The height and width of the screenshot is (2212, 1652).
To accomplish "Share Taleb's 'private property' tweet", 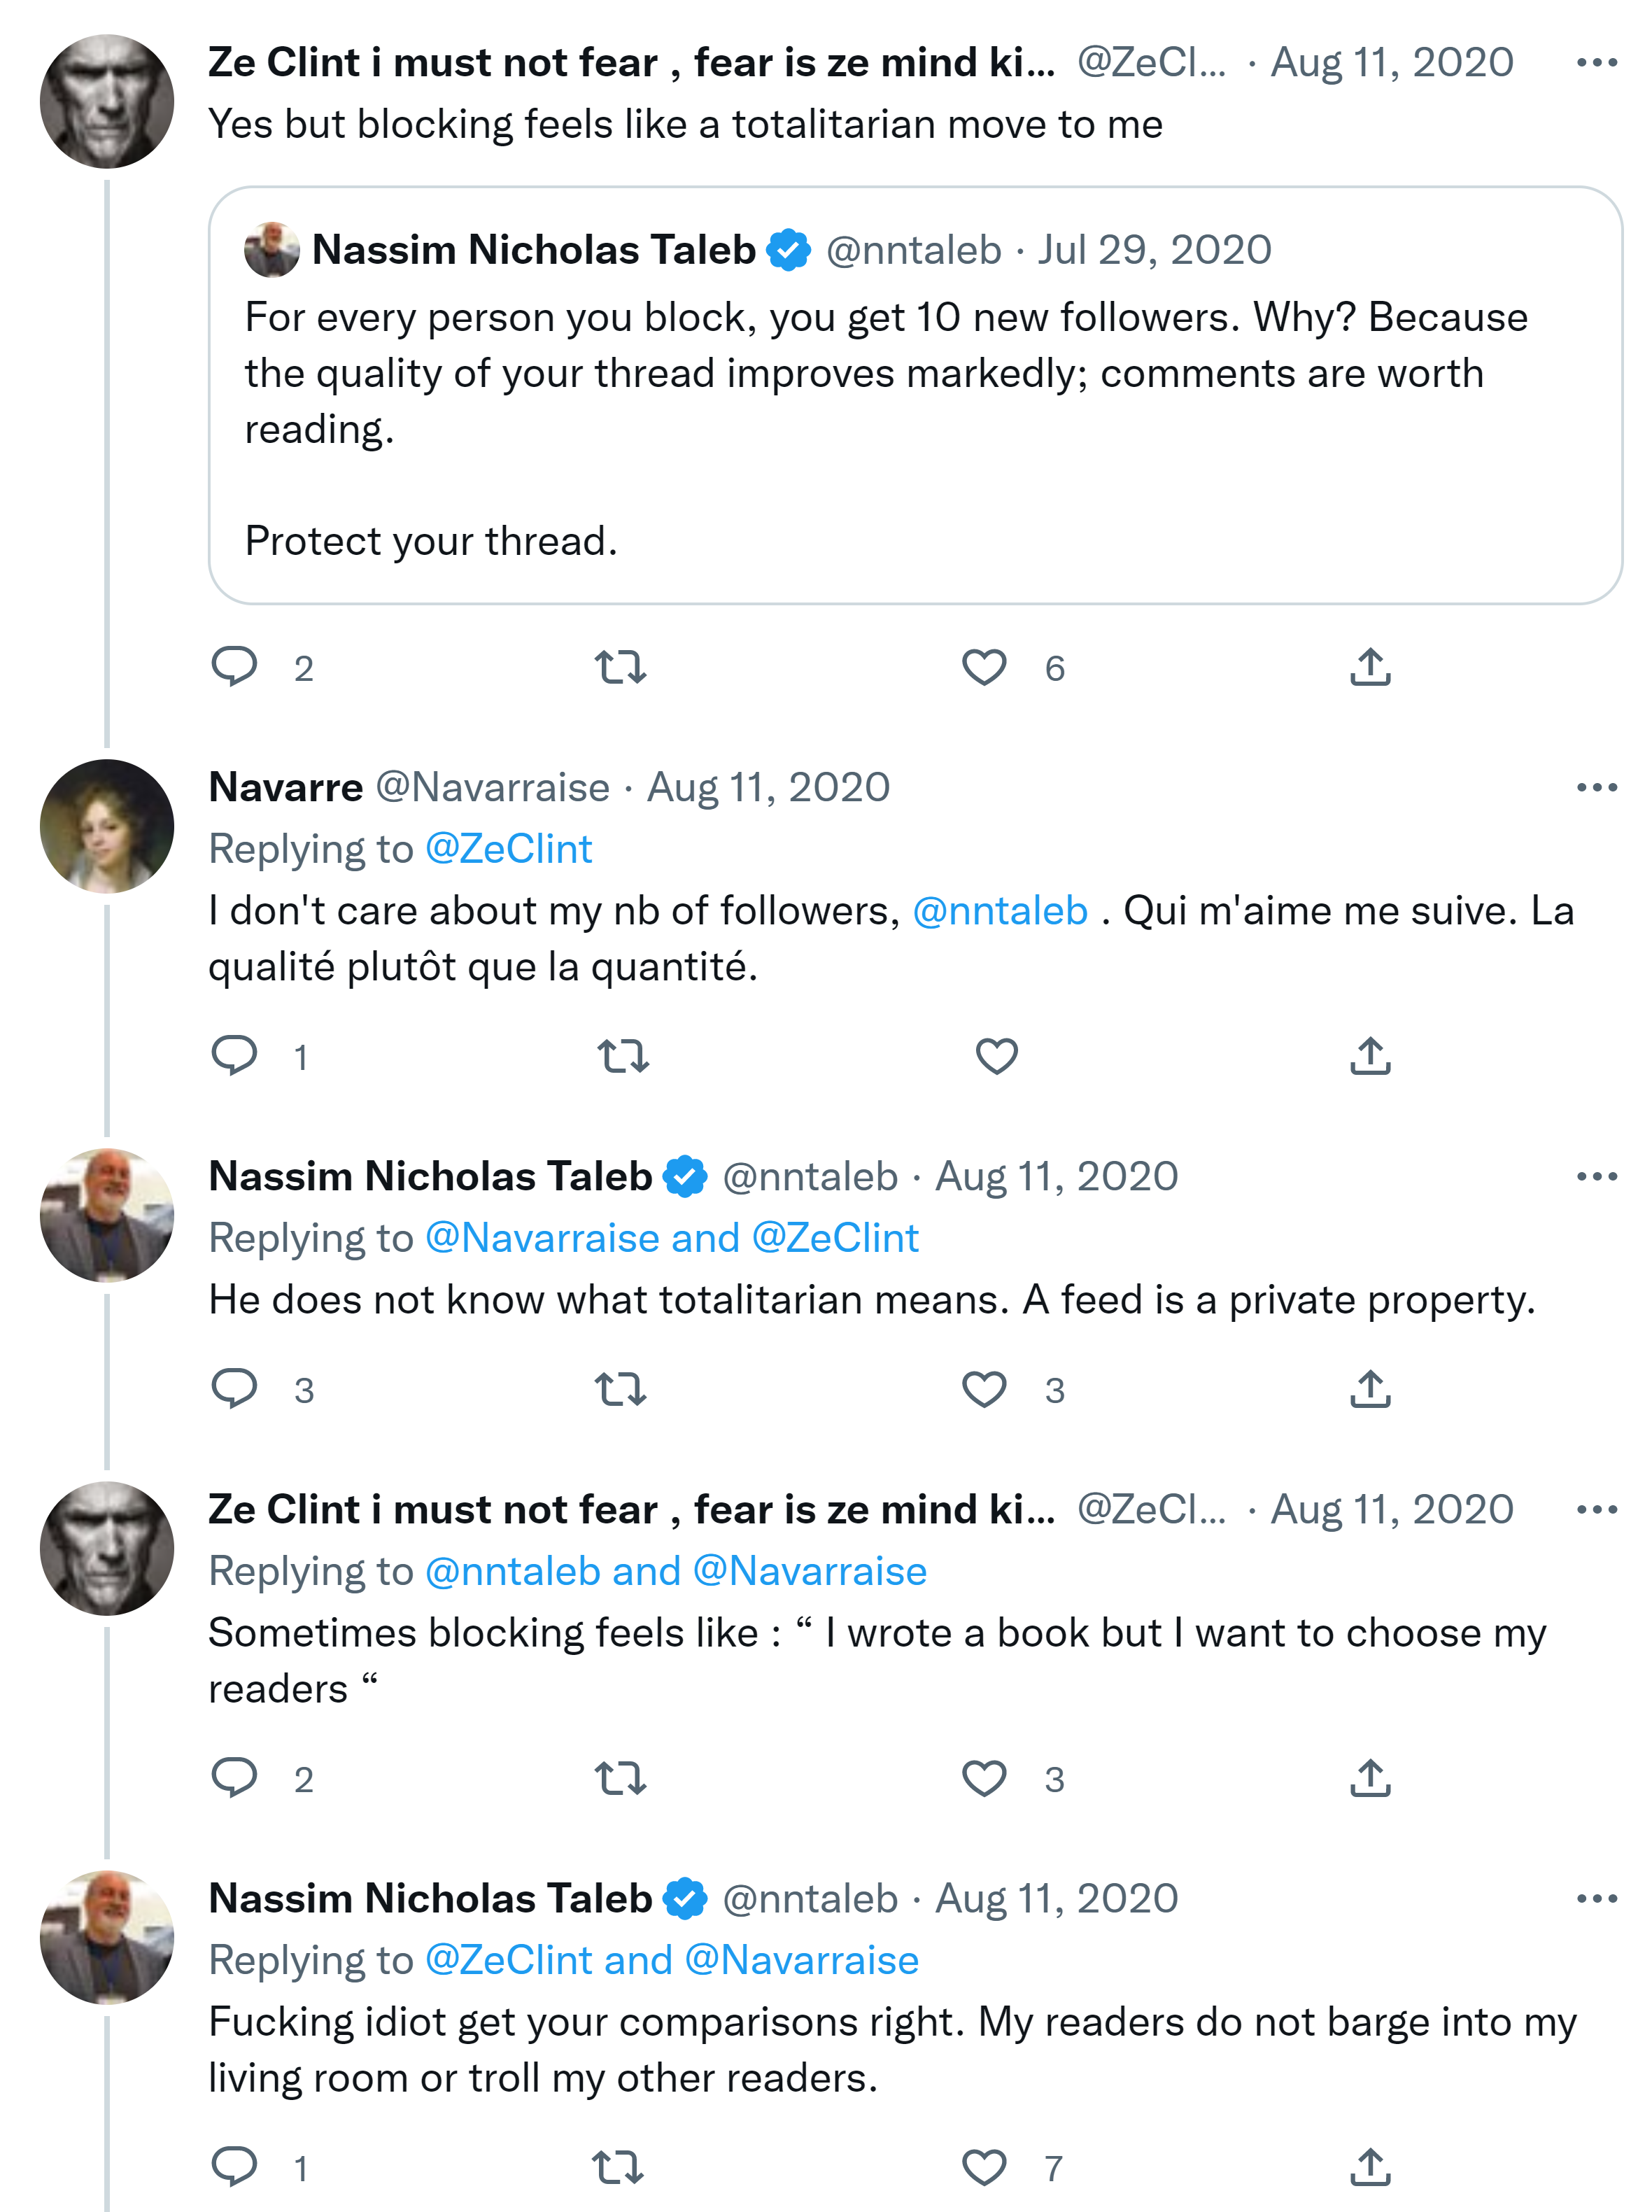I will pyautogui.click(x=1370, y=1389).
